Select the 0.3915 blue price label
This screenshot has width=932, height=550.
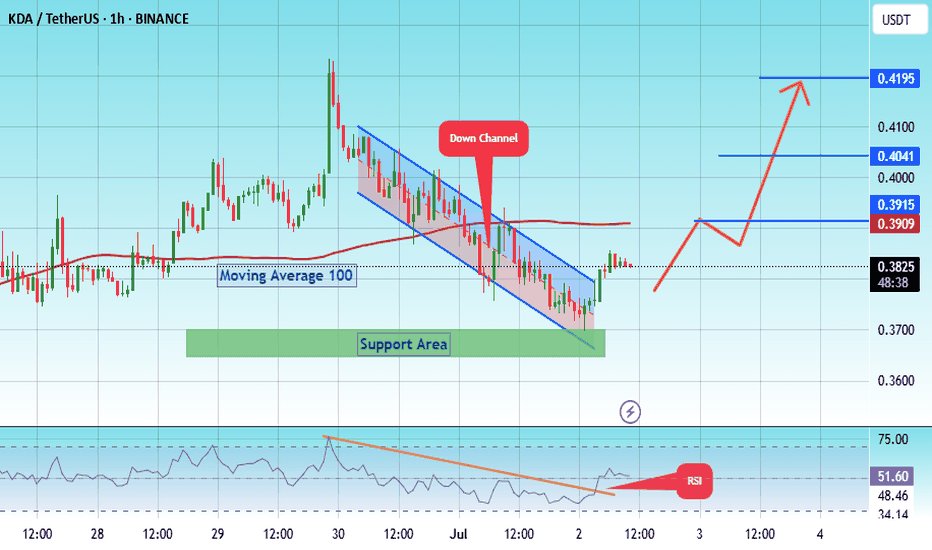pyautogui.click(x=895, y=205)
